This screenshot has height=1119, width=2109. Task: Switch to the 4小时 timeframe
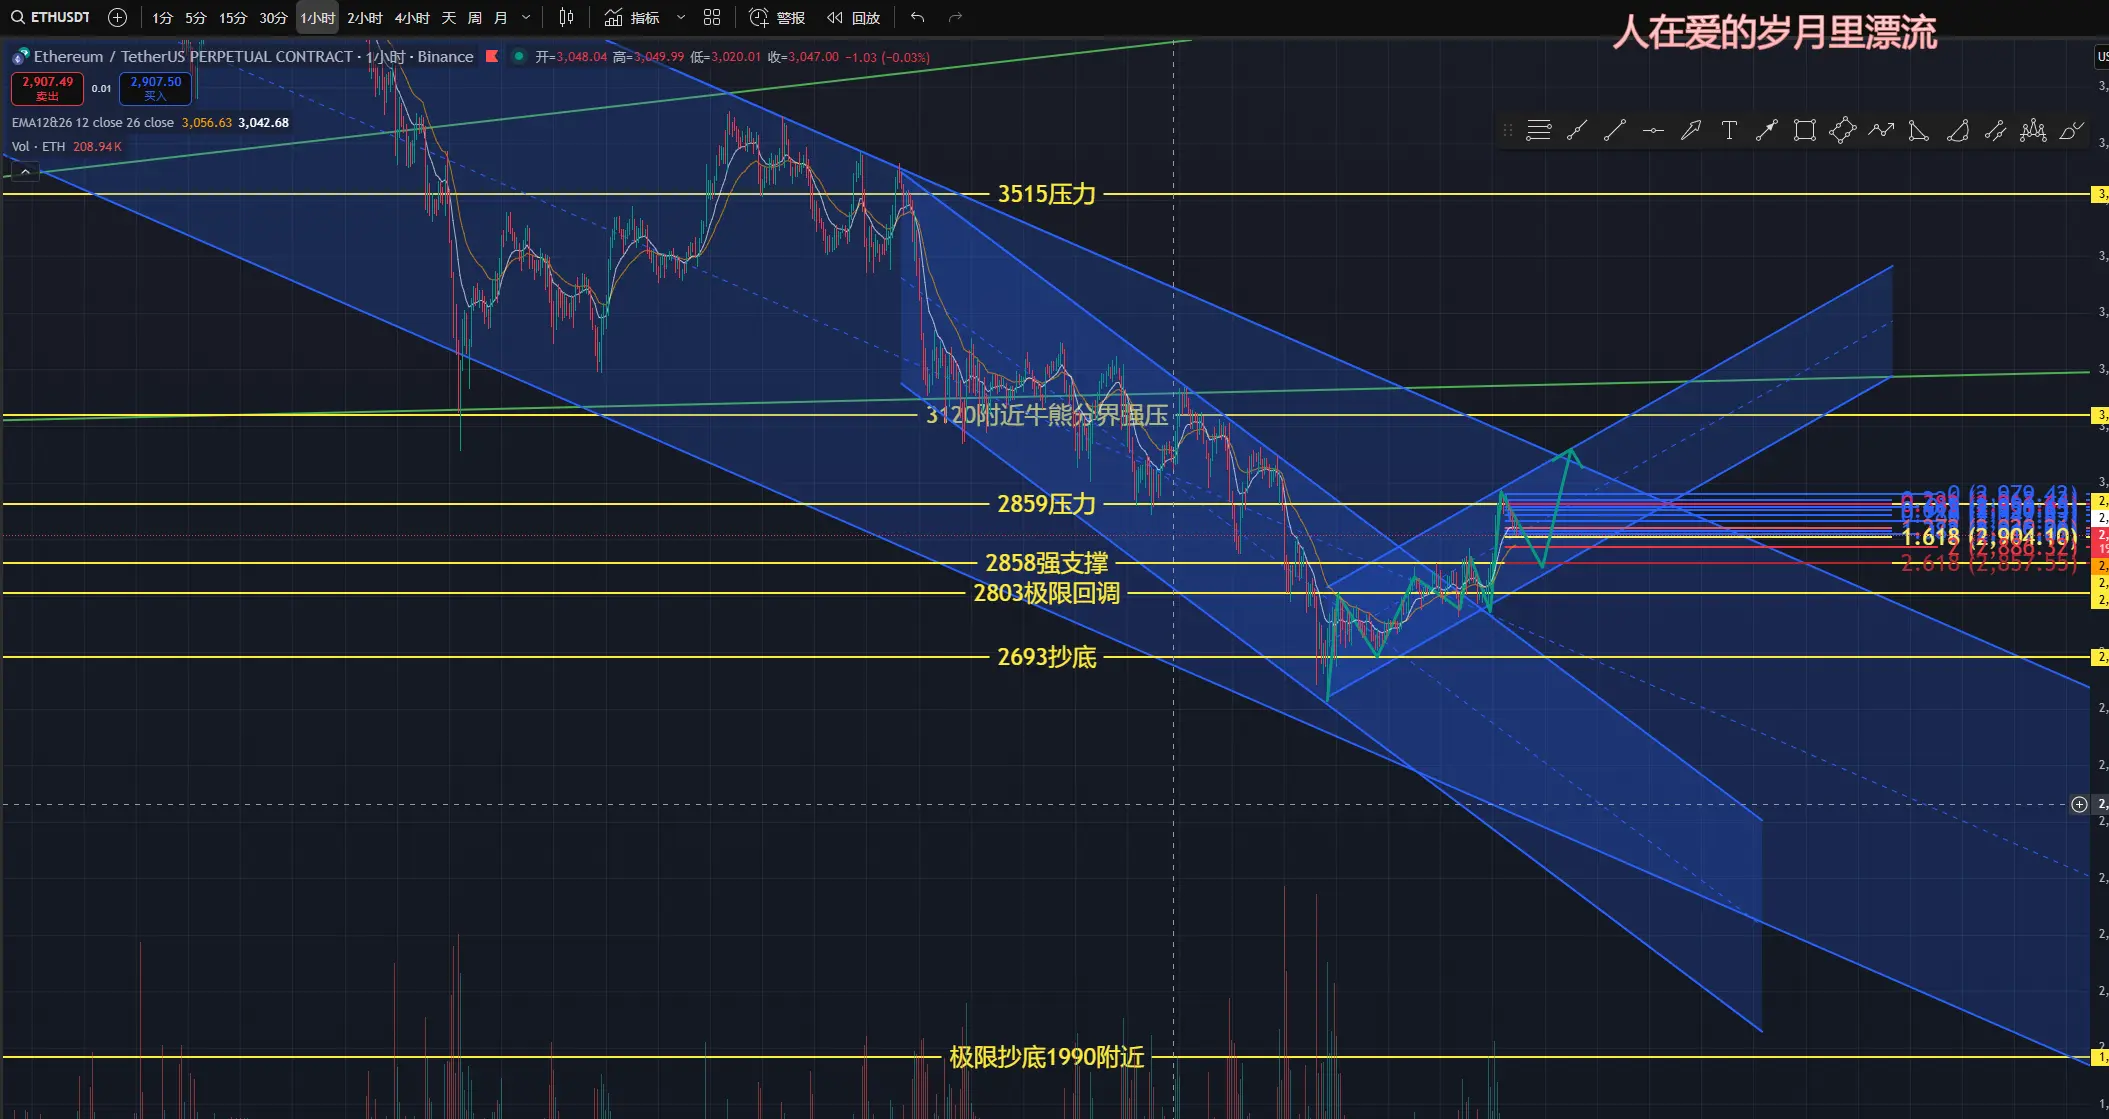point(411,17)
